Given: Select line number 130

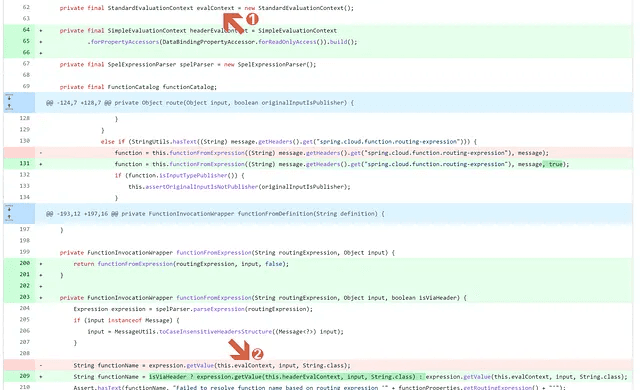Looking at the screenshot, I should 24,141.
